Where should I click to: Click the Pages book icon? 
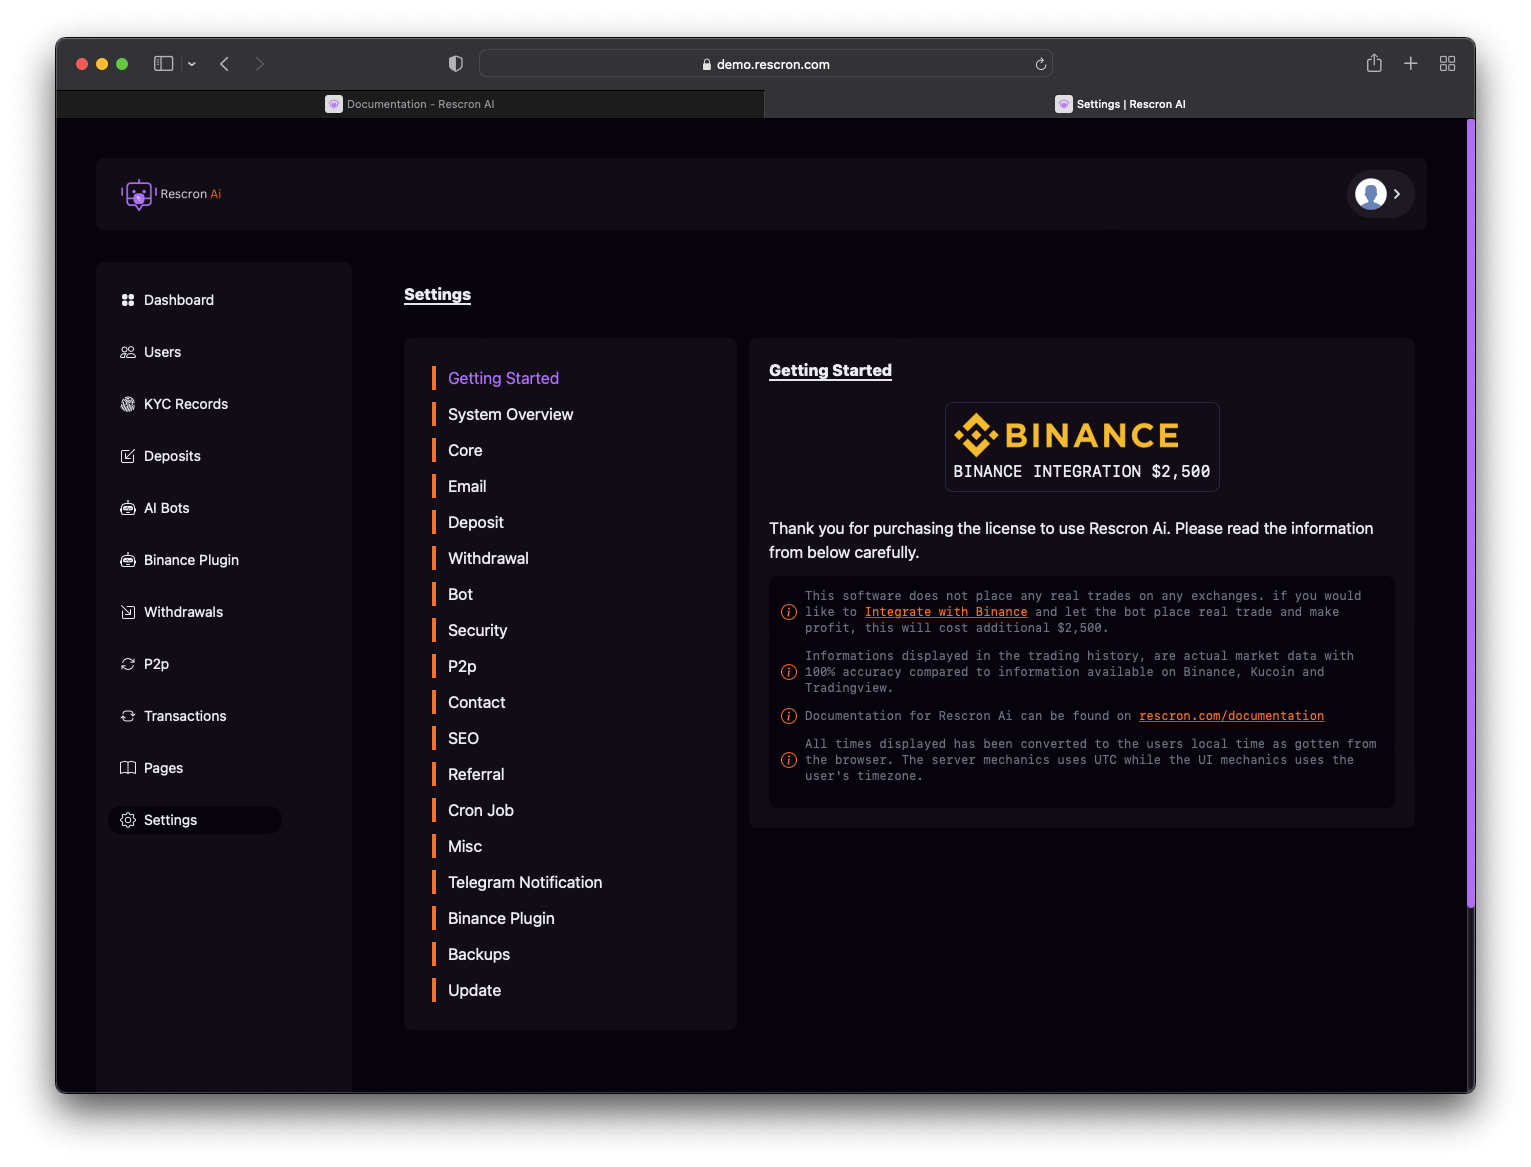[x=128, y=768]
